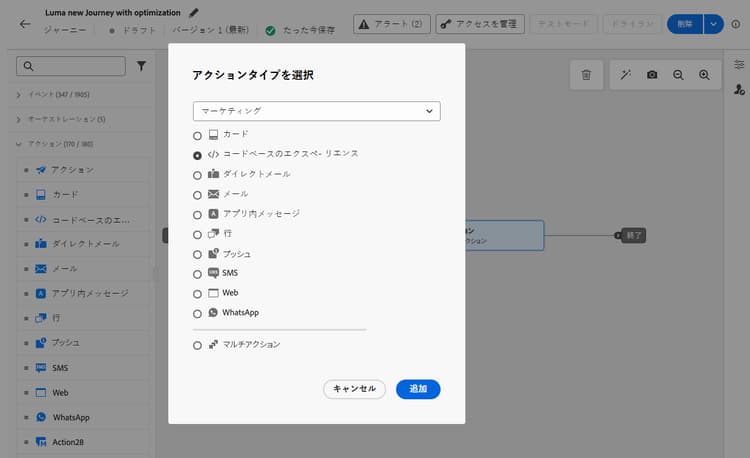Open the settings sliders icon in right rail
The width and height of the screenshot is (750, 458).
(739, 65)
